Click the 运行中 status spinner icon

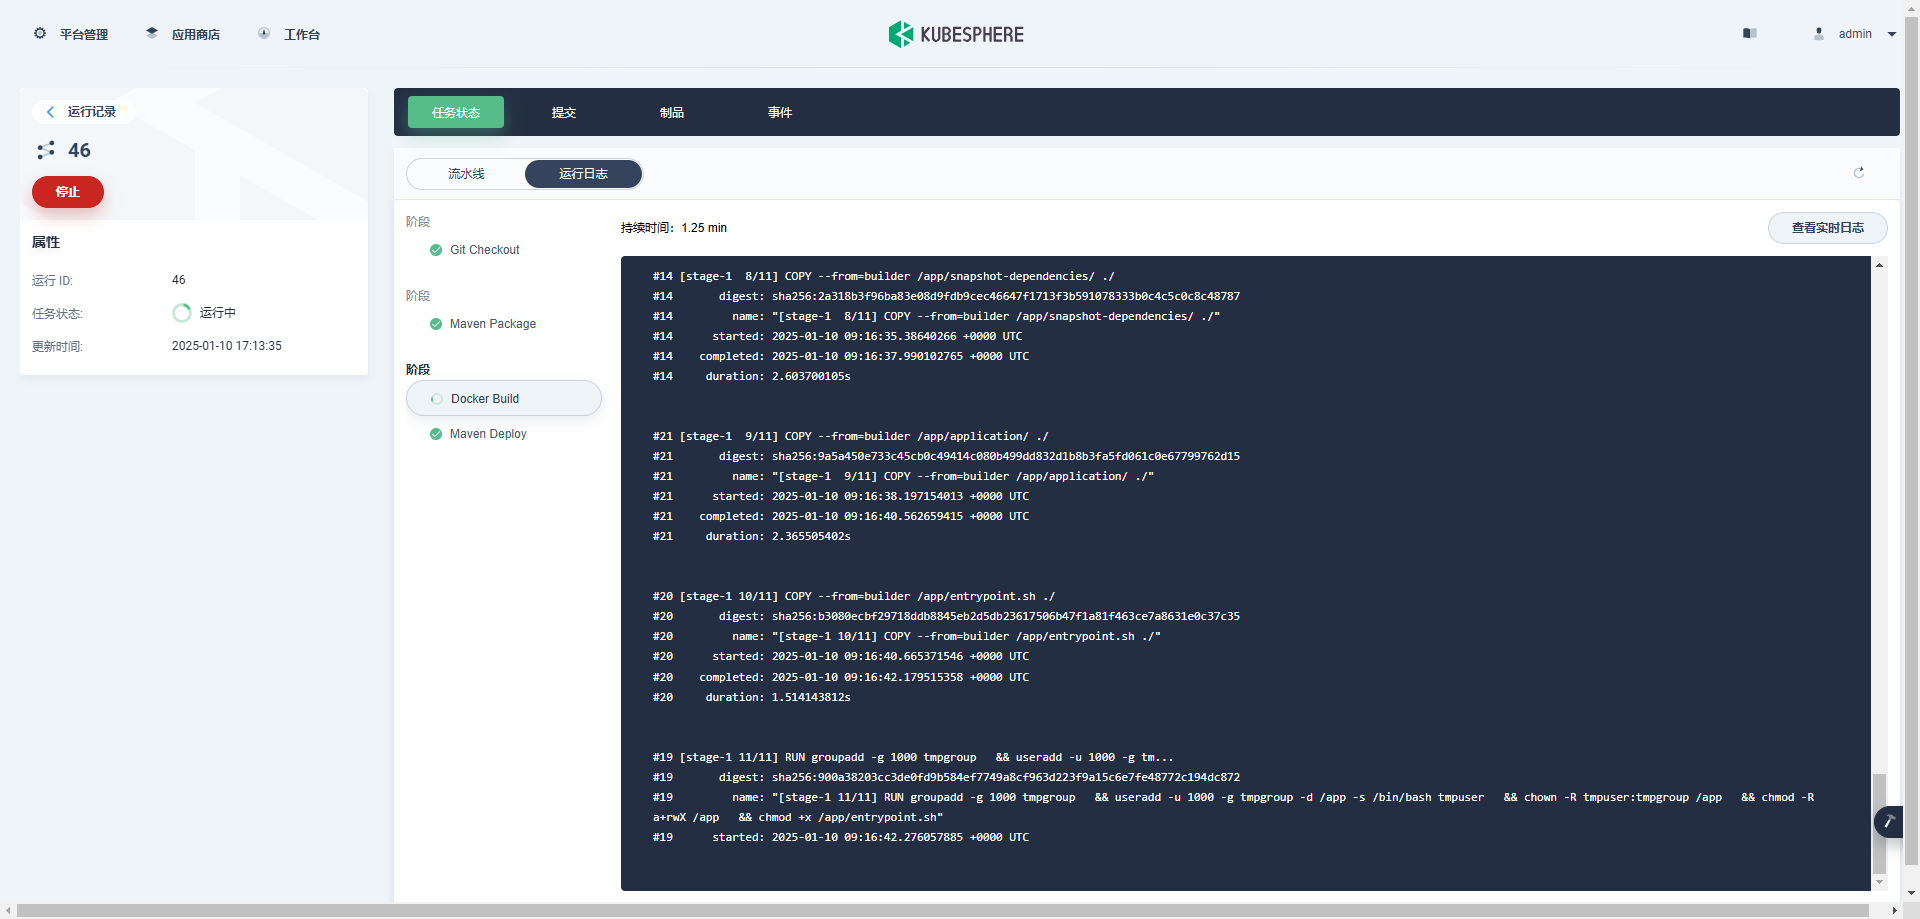[x=182, y=313]
